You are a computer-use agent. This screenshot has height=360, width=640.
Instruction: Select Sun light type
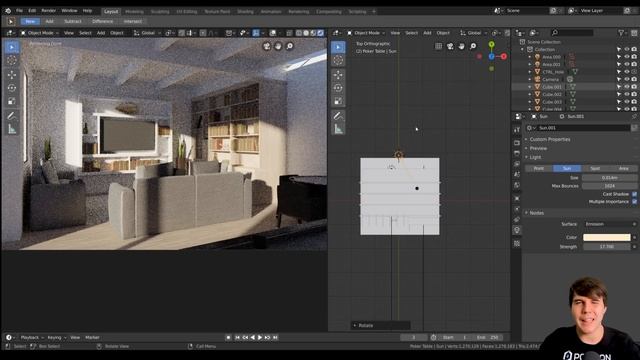(567, 168)
